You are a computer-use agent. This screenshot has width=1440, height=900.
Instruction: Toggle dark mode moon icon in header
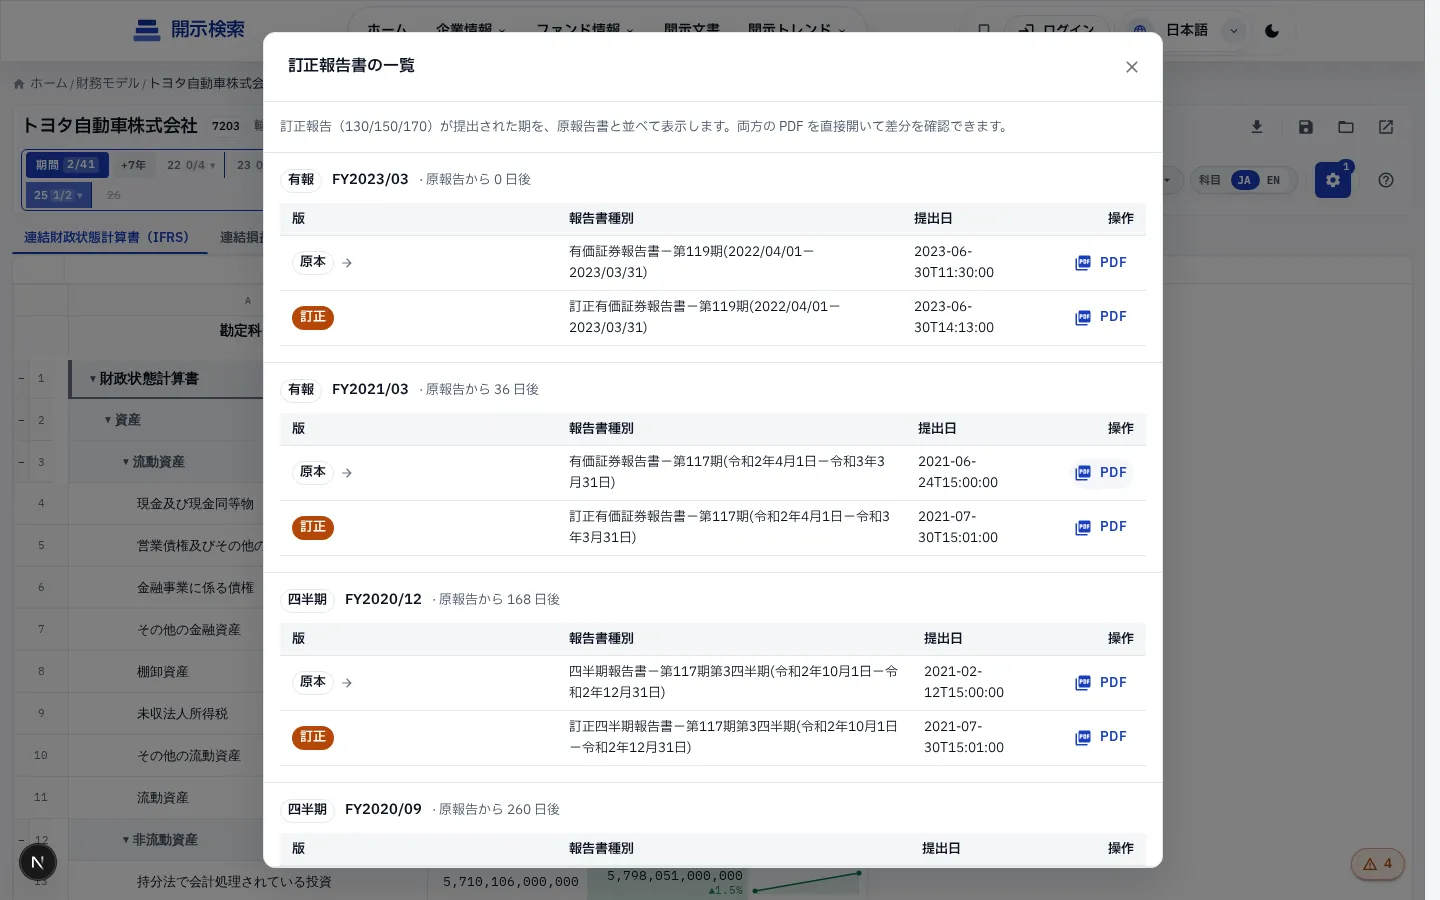pyautogui.click(x=1272, y=30)
